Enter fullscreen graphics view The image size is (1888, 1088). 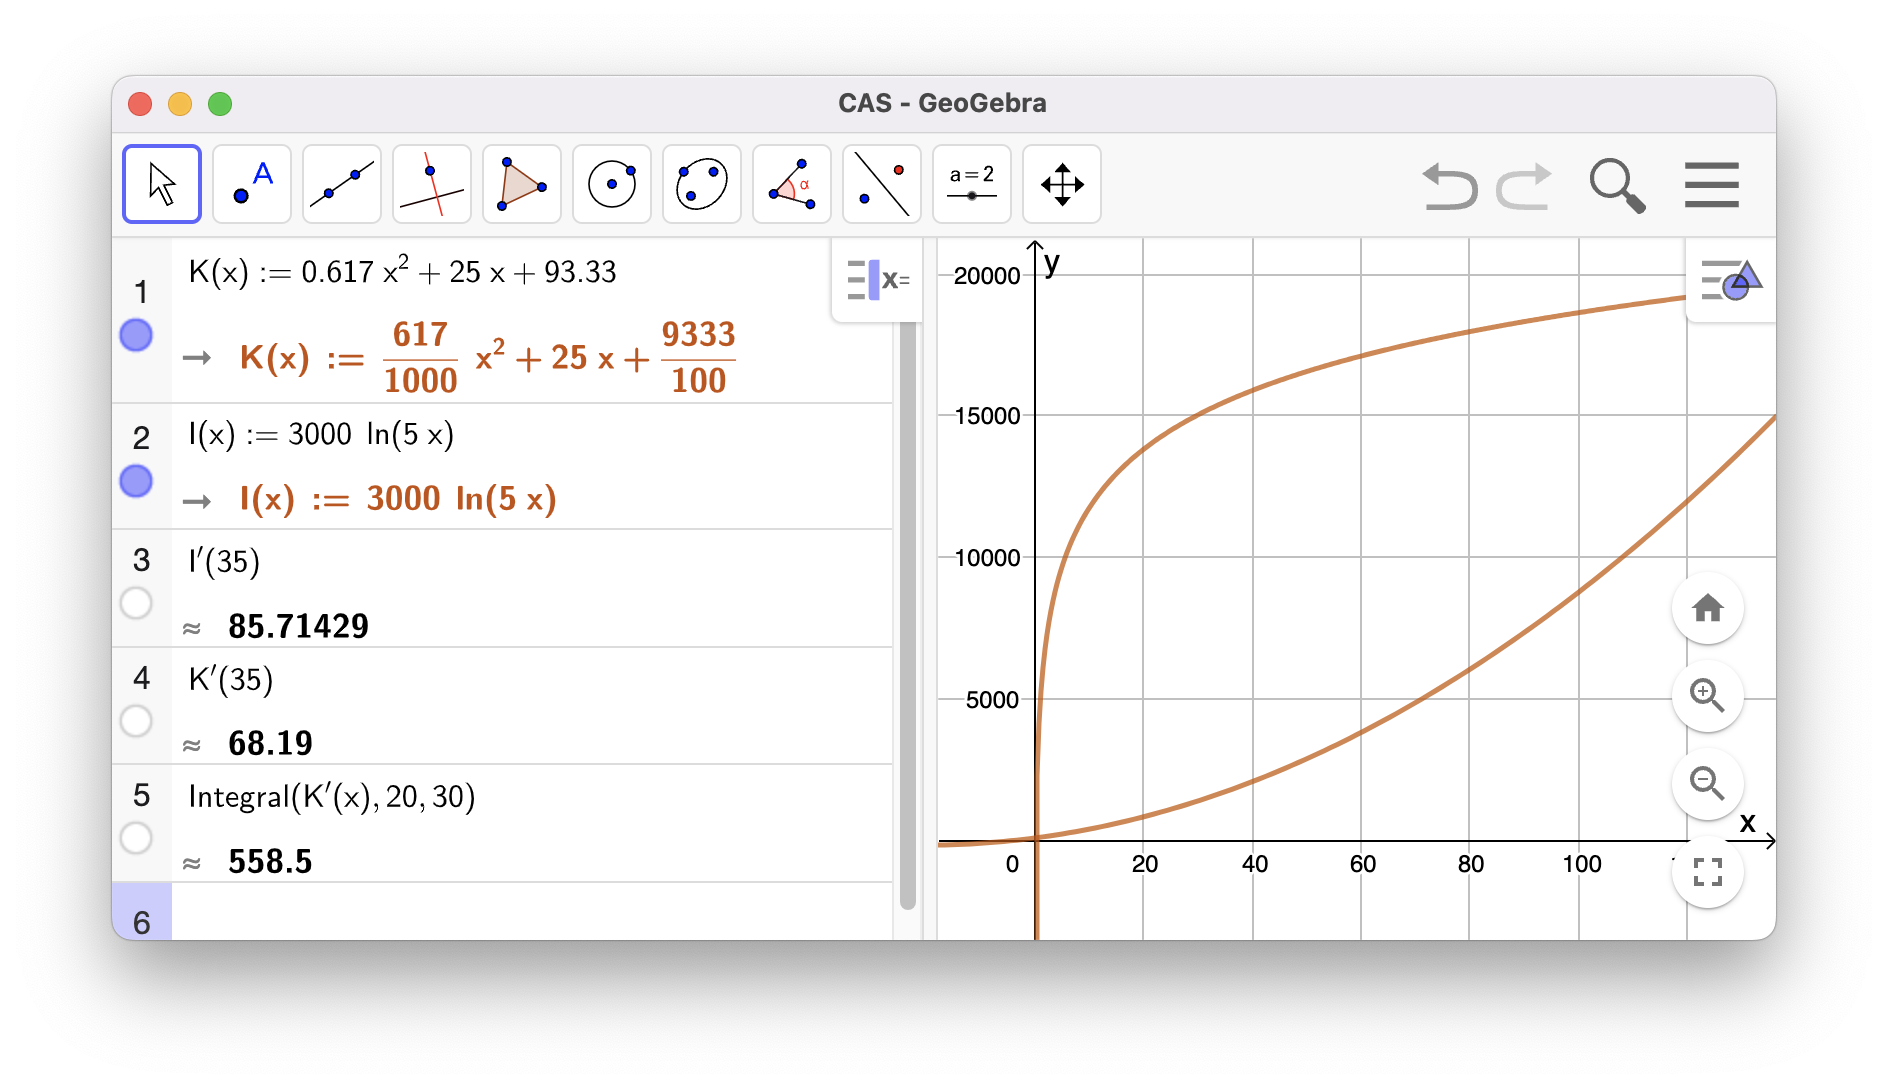point(1708,872)
